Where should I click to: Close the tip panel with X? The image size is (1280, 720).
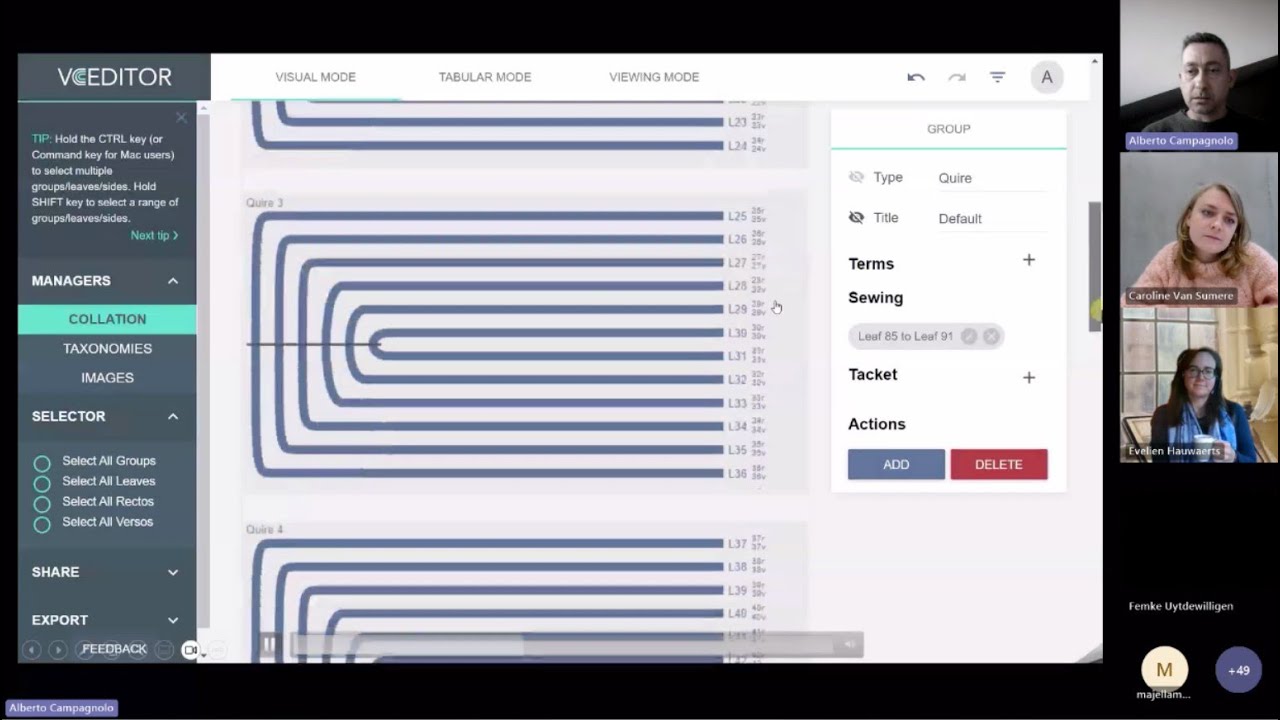point(181,117)
